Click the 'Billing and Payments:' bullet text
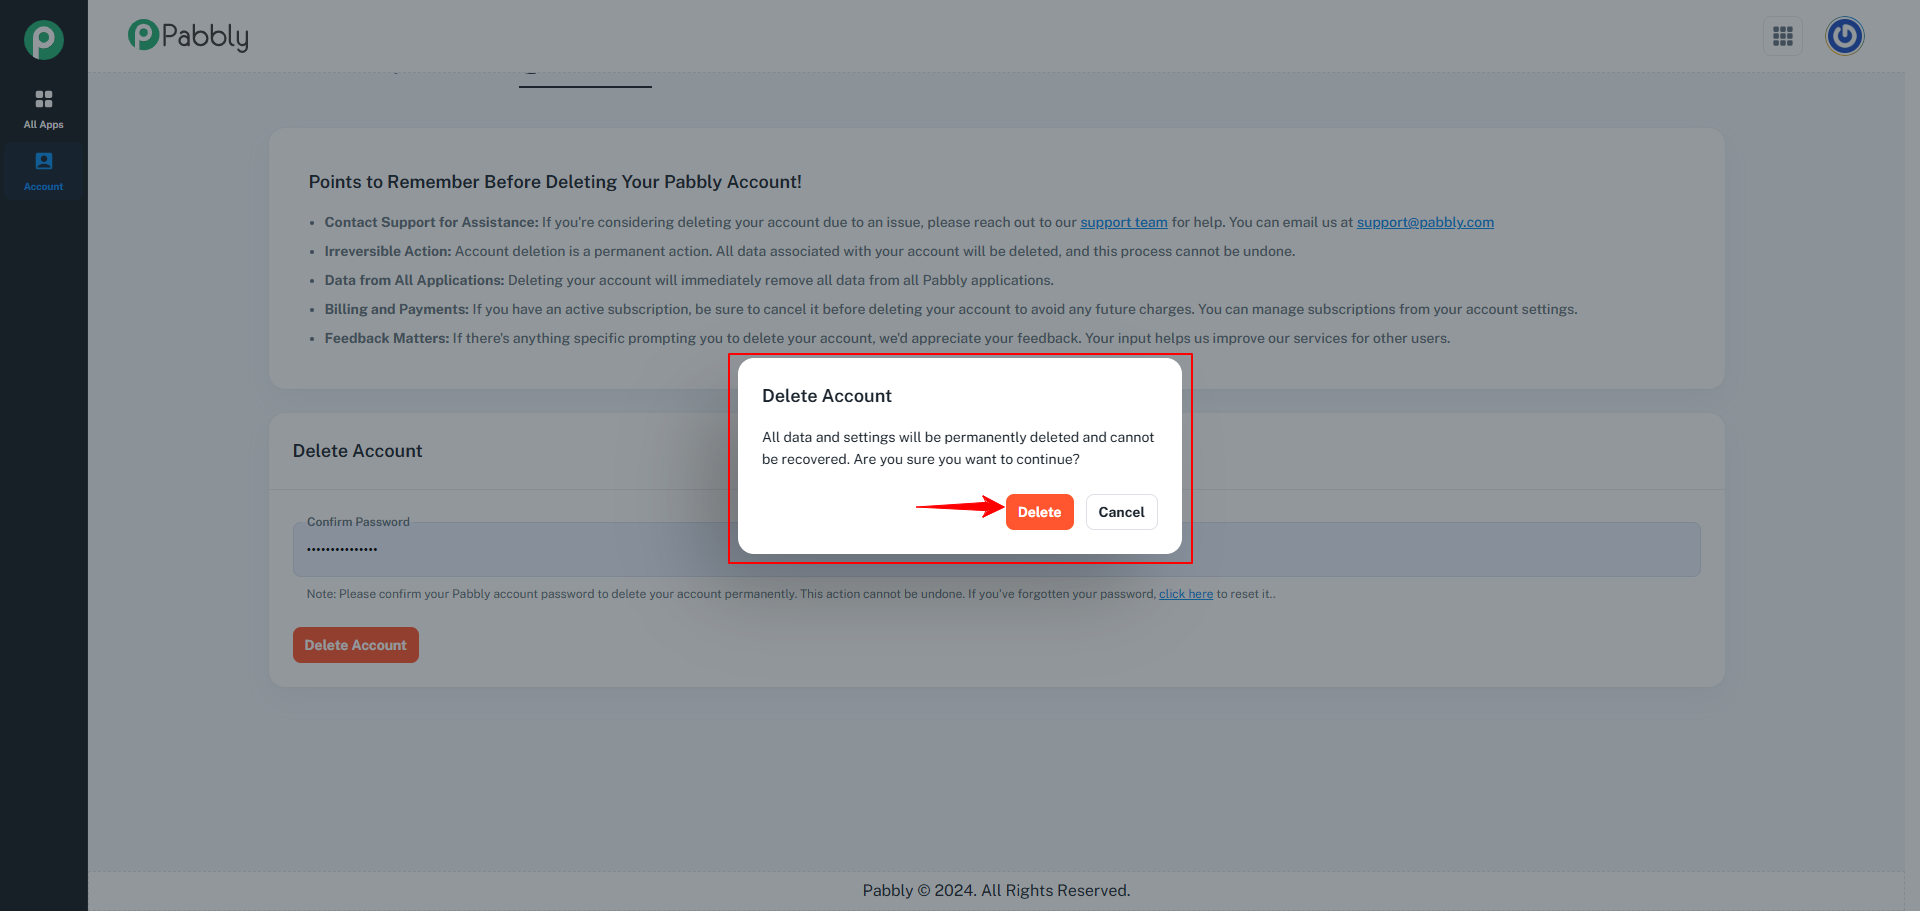The image size is (1920, 911). (x=396, y=309)
